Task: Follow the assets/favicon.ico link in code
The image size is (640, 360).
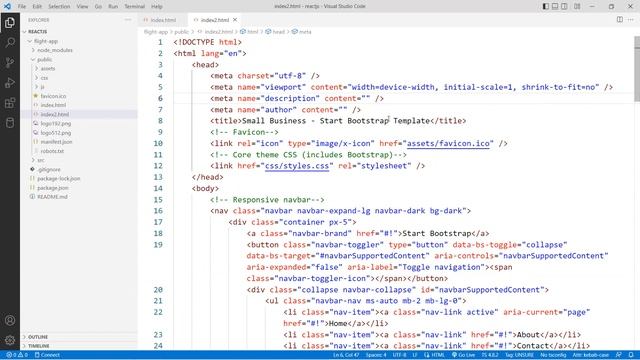Action: pos(448,143)
